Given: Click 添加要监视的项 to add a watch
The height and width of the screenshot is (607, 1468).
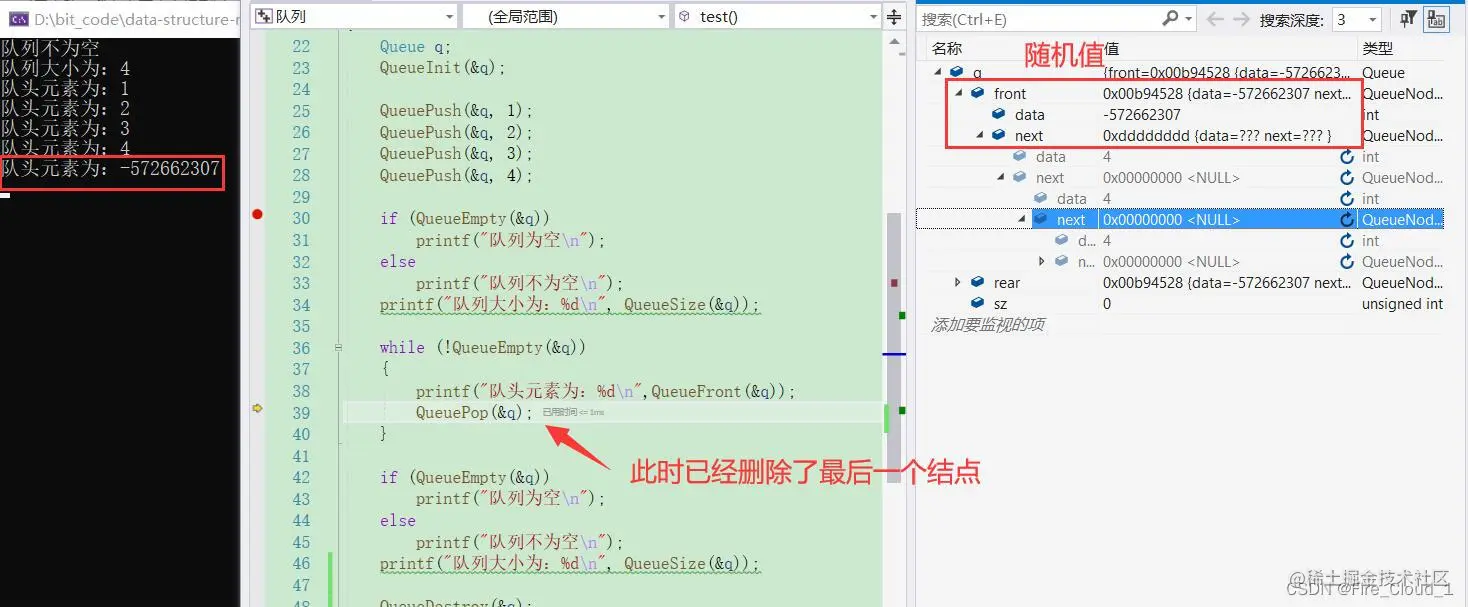Looking at the screenshot, I should coord(989,325).
